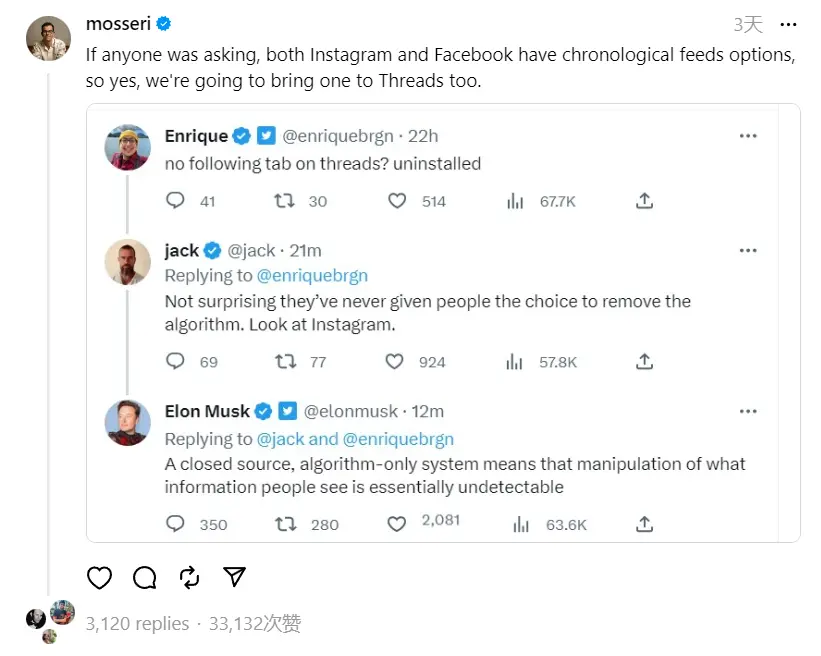
Task: Open more options for mosseri's post
Action: [789, 24]
